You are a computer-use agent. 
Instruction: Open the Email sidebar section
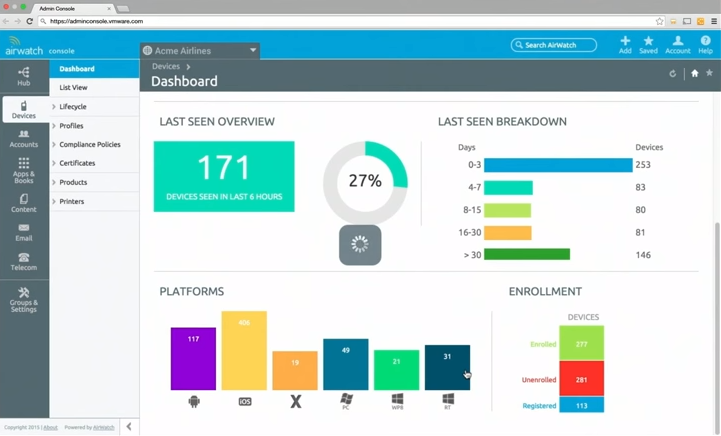pyautogui.click(x=23, y=233)
